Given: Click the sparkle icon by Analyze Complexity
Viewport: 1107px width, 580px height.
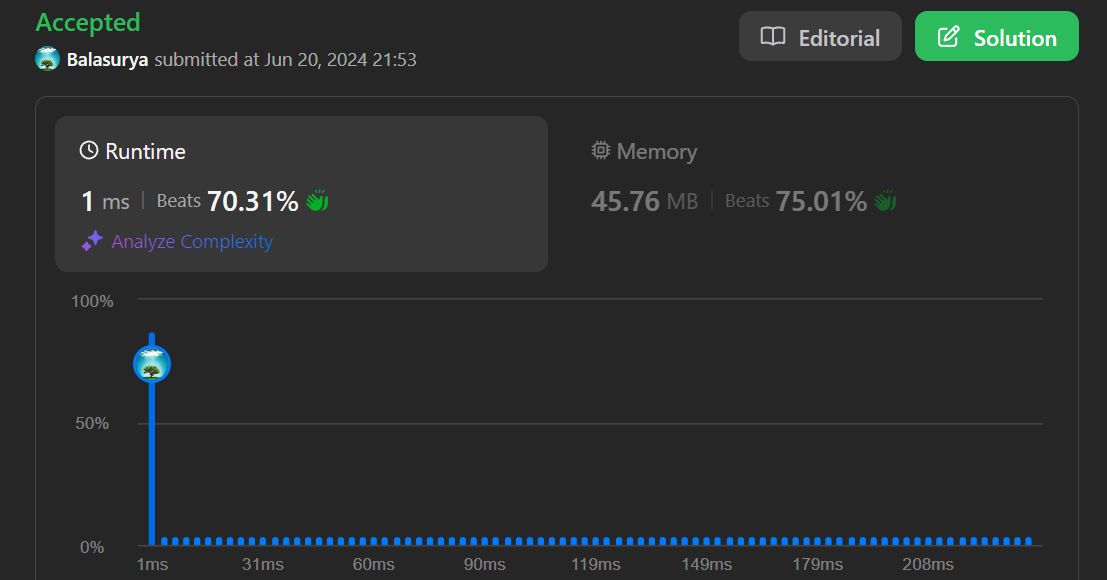Looking at the screenshot, I should [x=92, y=241].
